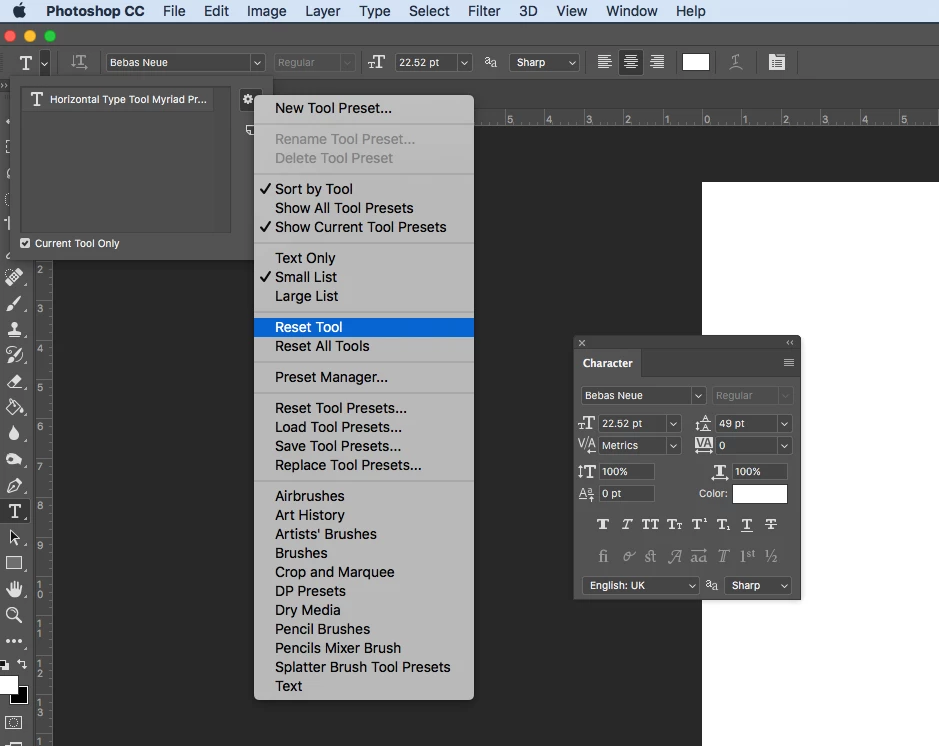Toggle Underline in Character panel
The height and width of the screenshot is (746, 939).
(747, 524)
